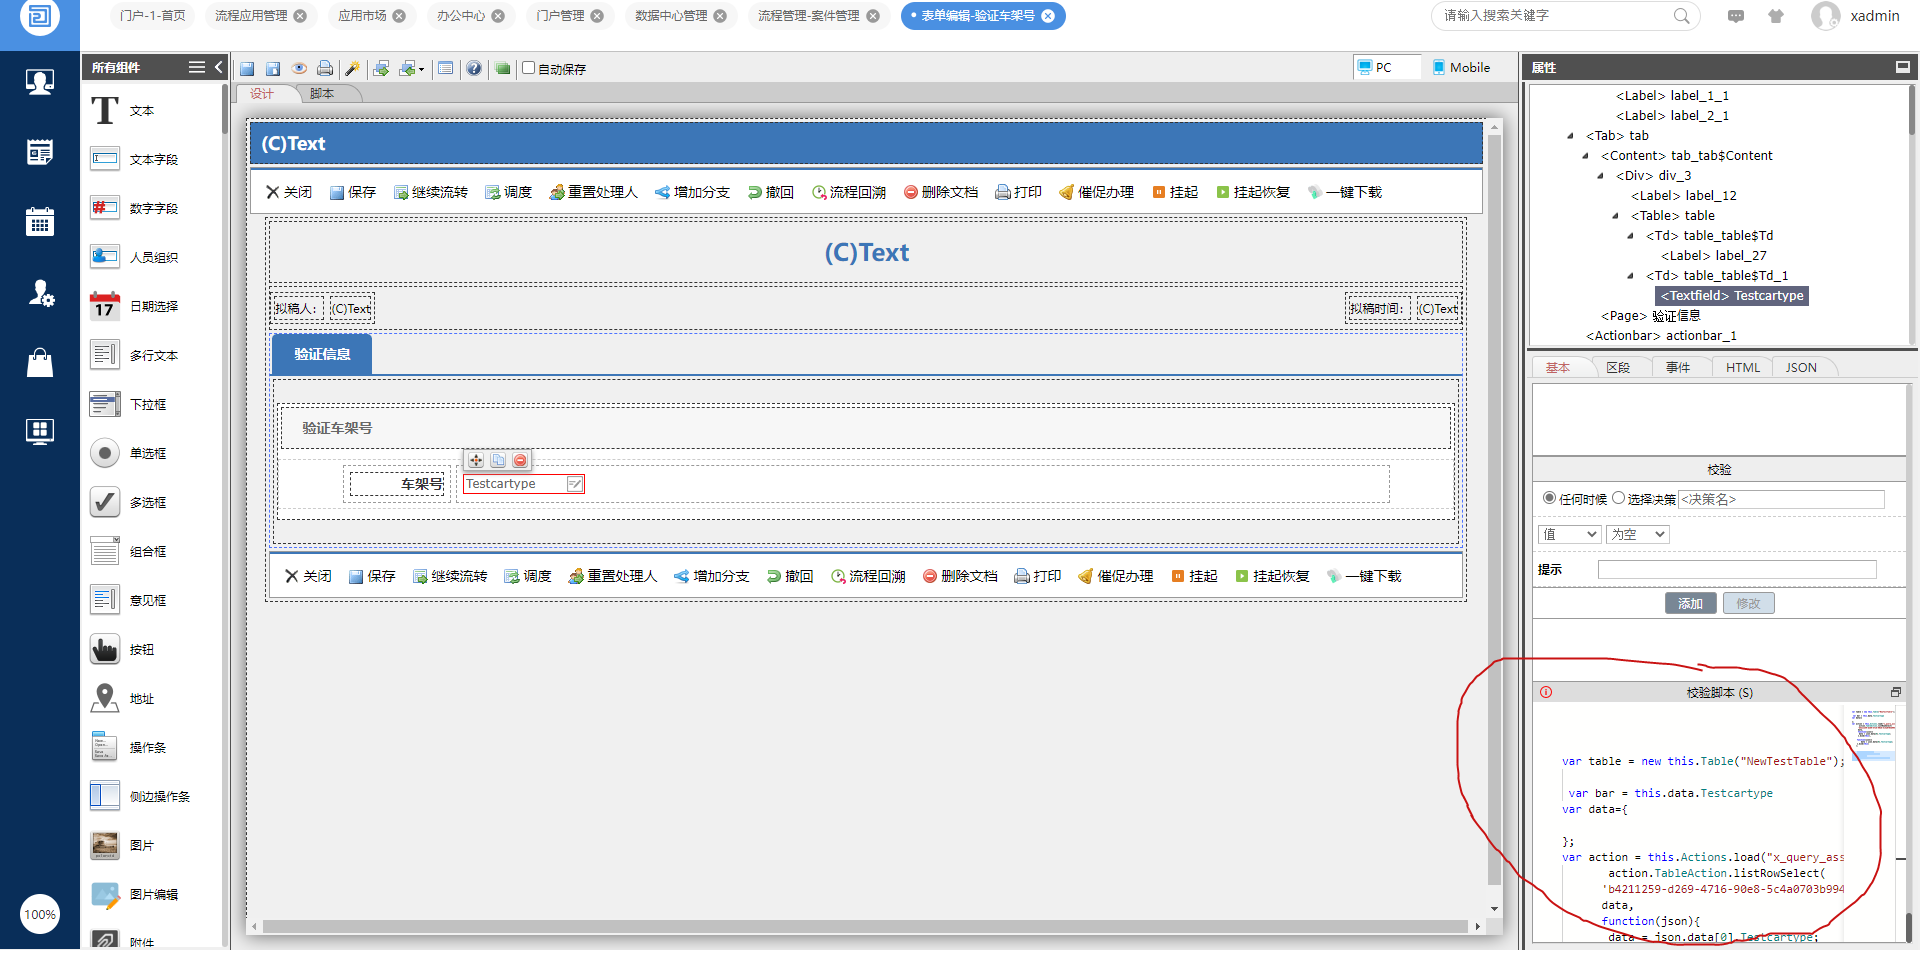This screenshot has height=969, width=1920.
Task: Click the 提示 input field
Action: coord(1737,570)
